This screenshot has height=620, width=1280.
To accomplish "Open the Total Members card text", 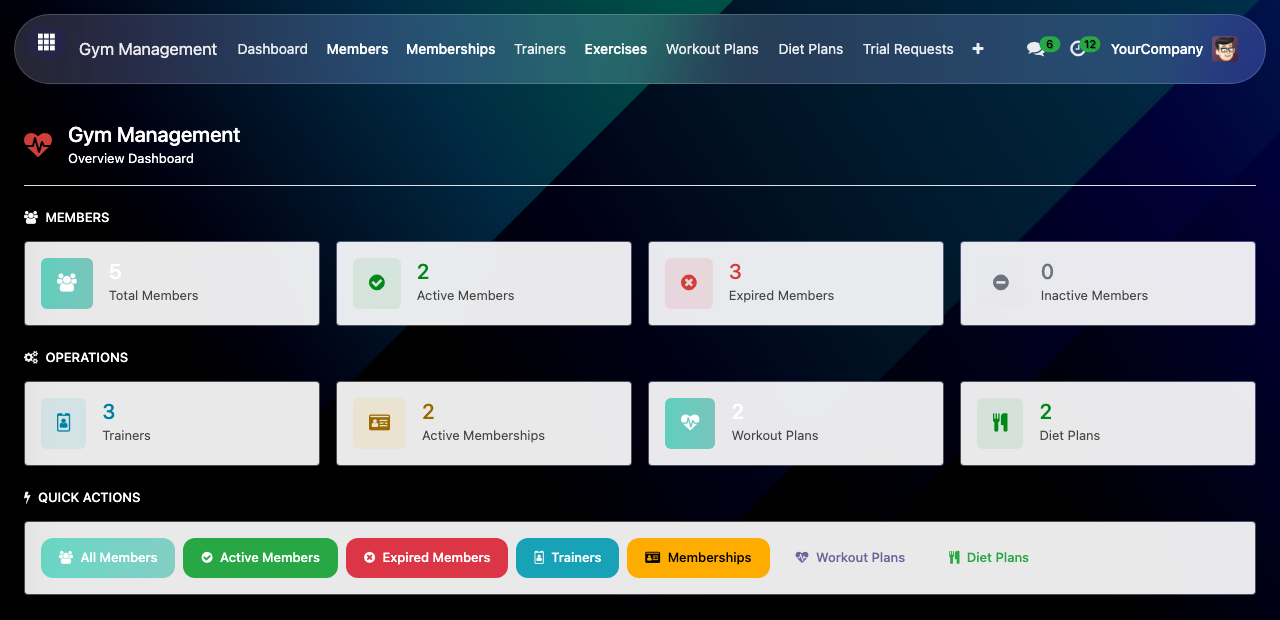I will click(154, 296).
